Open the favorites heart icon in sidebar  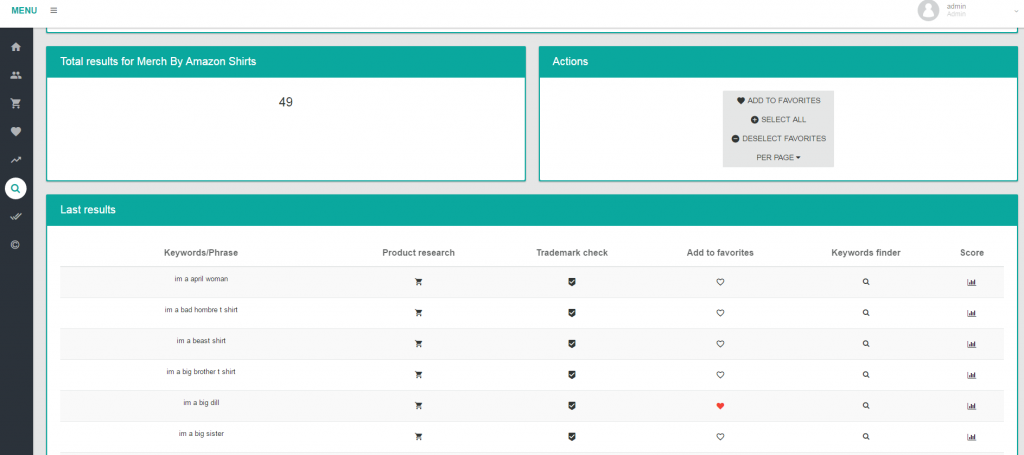click(x=16, y=131)
